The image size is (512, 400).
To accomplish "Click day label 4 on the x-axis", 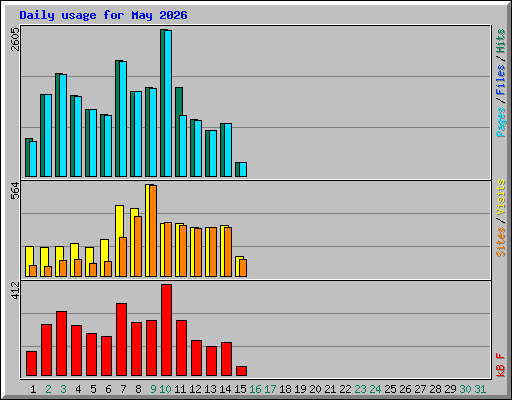I will tap(78, 389).
